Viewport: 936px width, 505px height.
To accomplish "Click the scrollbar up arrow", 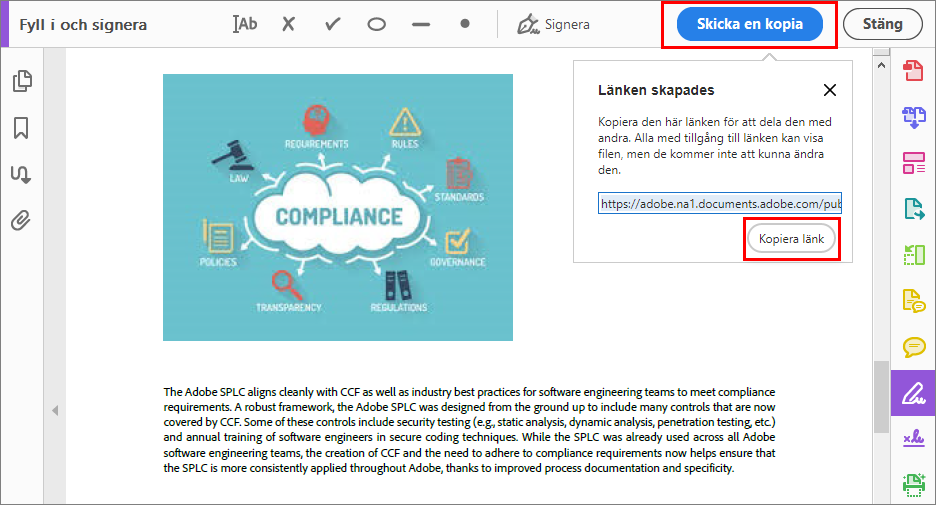I will coord(881,65).
